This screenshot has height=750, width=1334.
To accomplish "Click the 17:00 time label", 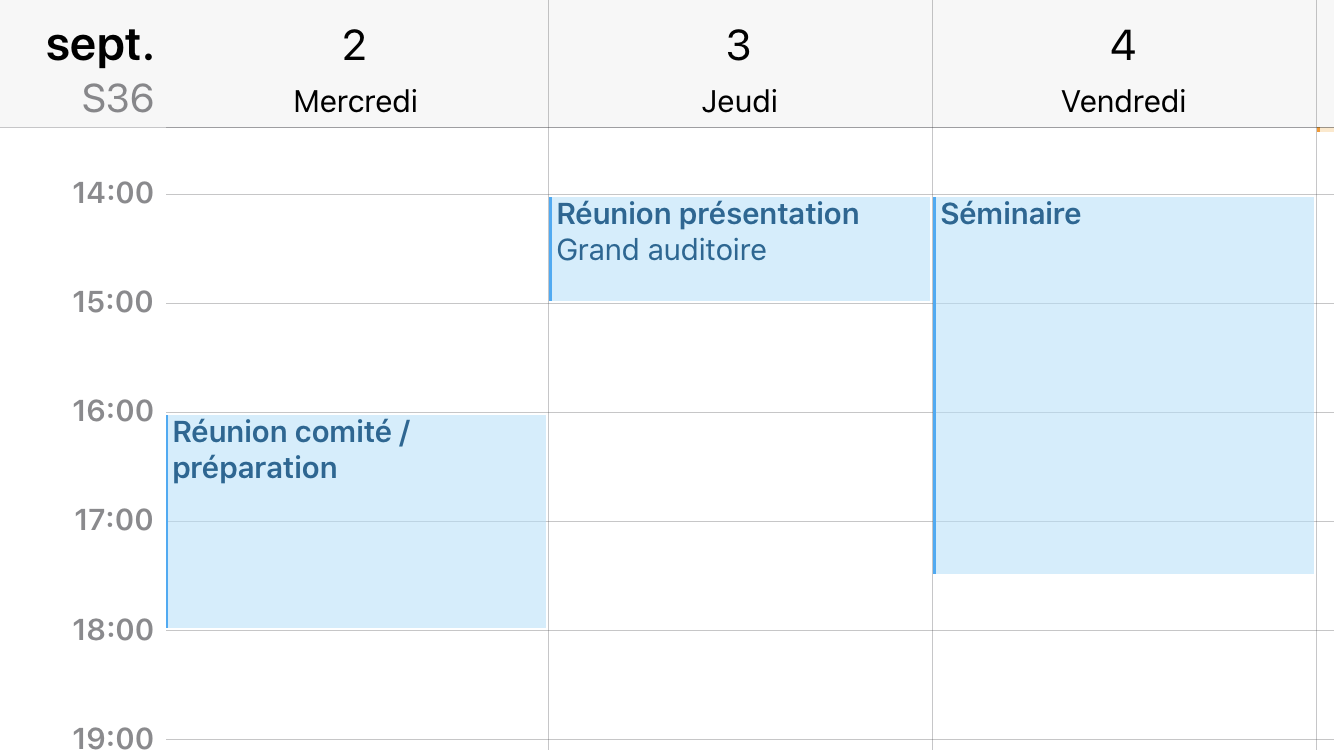I will pyautogui.click(x=113, y=519).
